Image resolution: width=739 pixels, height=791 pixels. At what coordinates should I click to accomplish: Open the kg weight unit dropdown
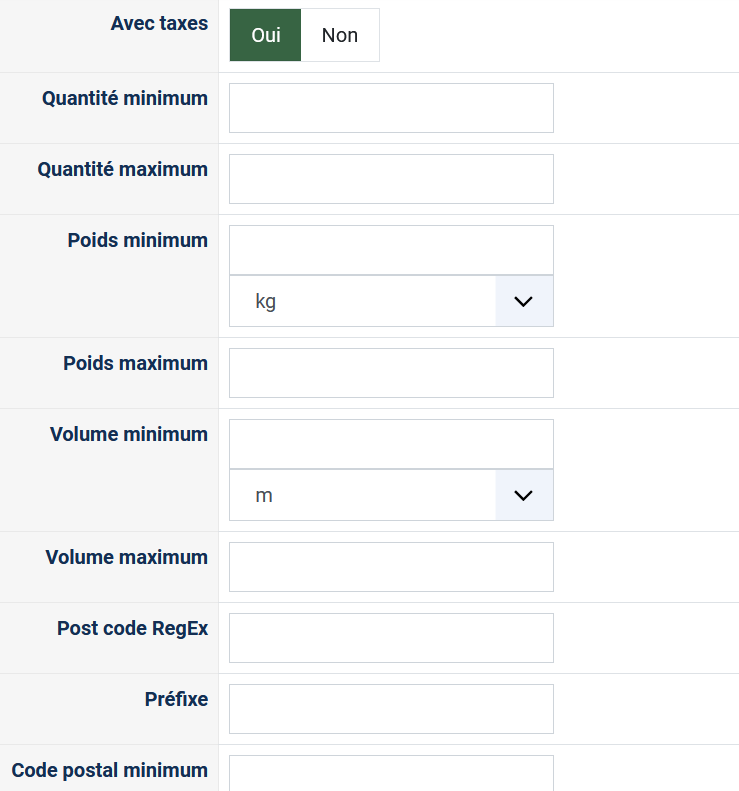coord(362,301)
